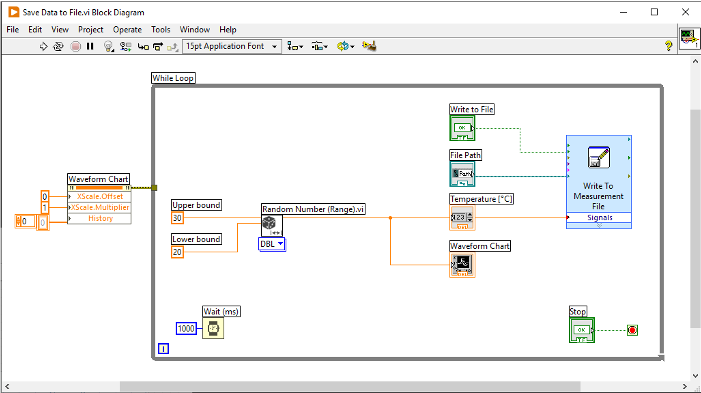
Task: Click the Run Continuously toolbar icon
Action: [x=58, y=46]
